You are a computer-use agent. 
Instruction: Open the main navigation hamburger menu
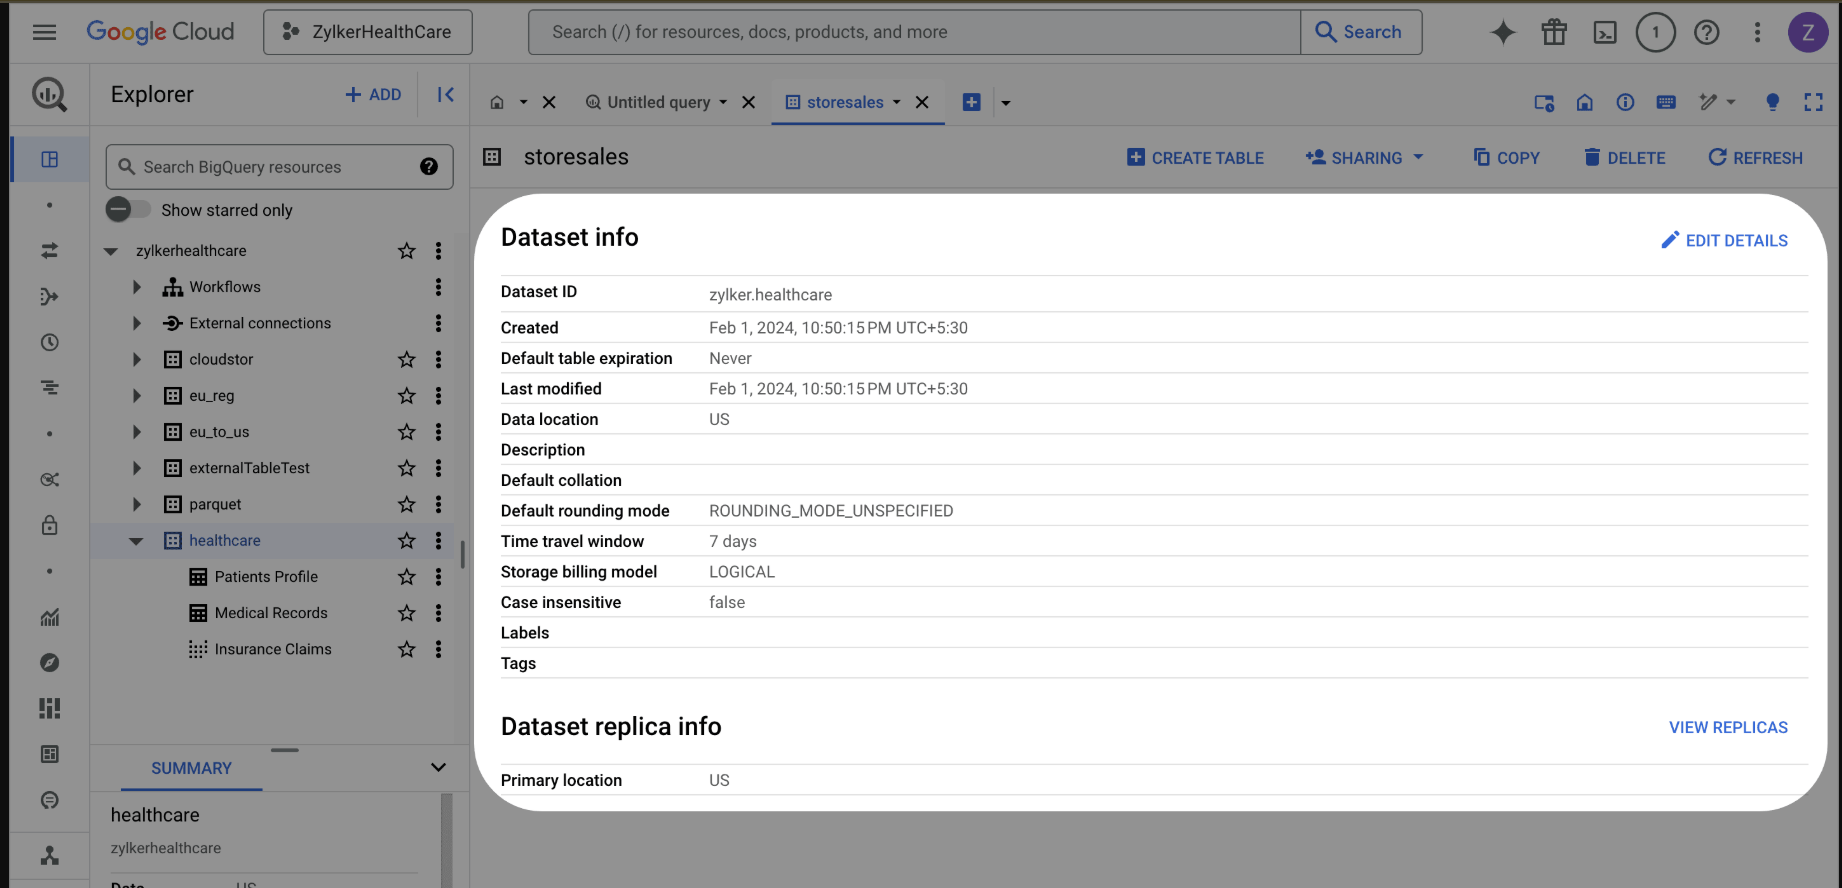(x=44, y=33)
